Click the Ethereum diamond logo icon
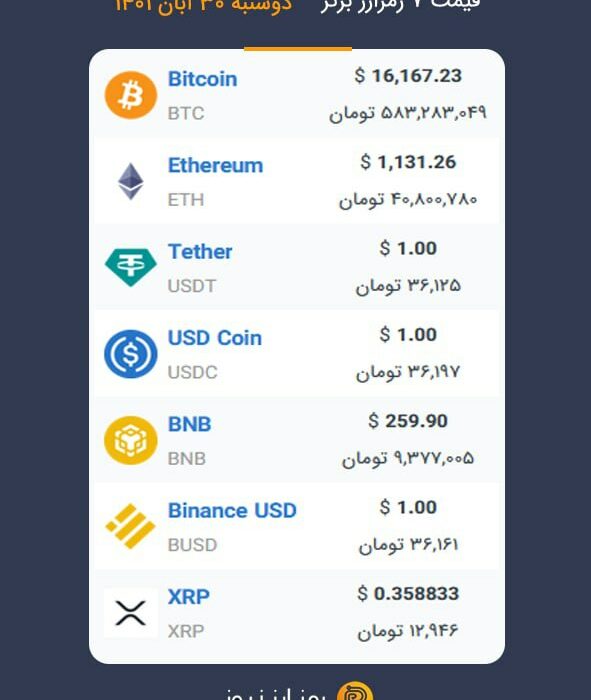 pyautogui.click(x=131, y=181)
